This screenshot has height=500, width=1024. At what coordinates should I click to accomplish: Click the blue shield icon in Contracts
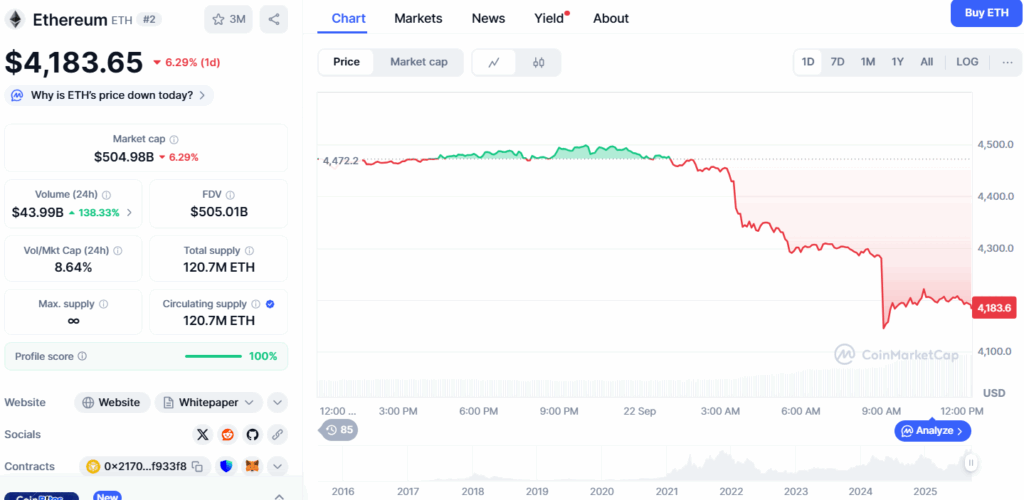pos(227,466)
